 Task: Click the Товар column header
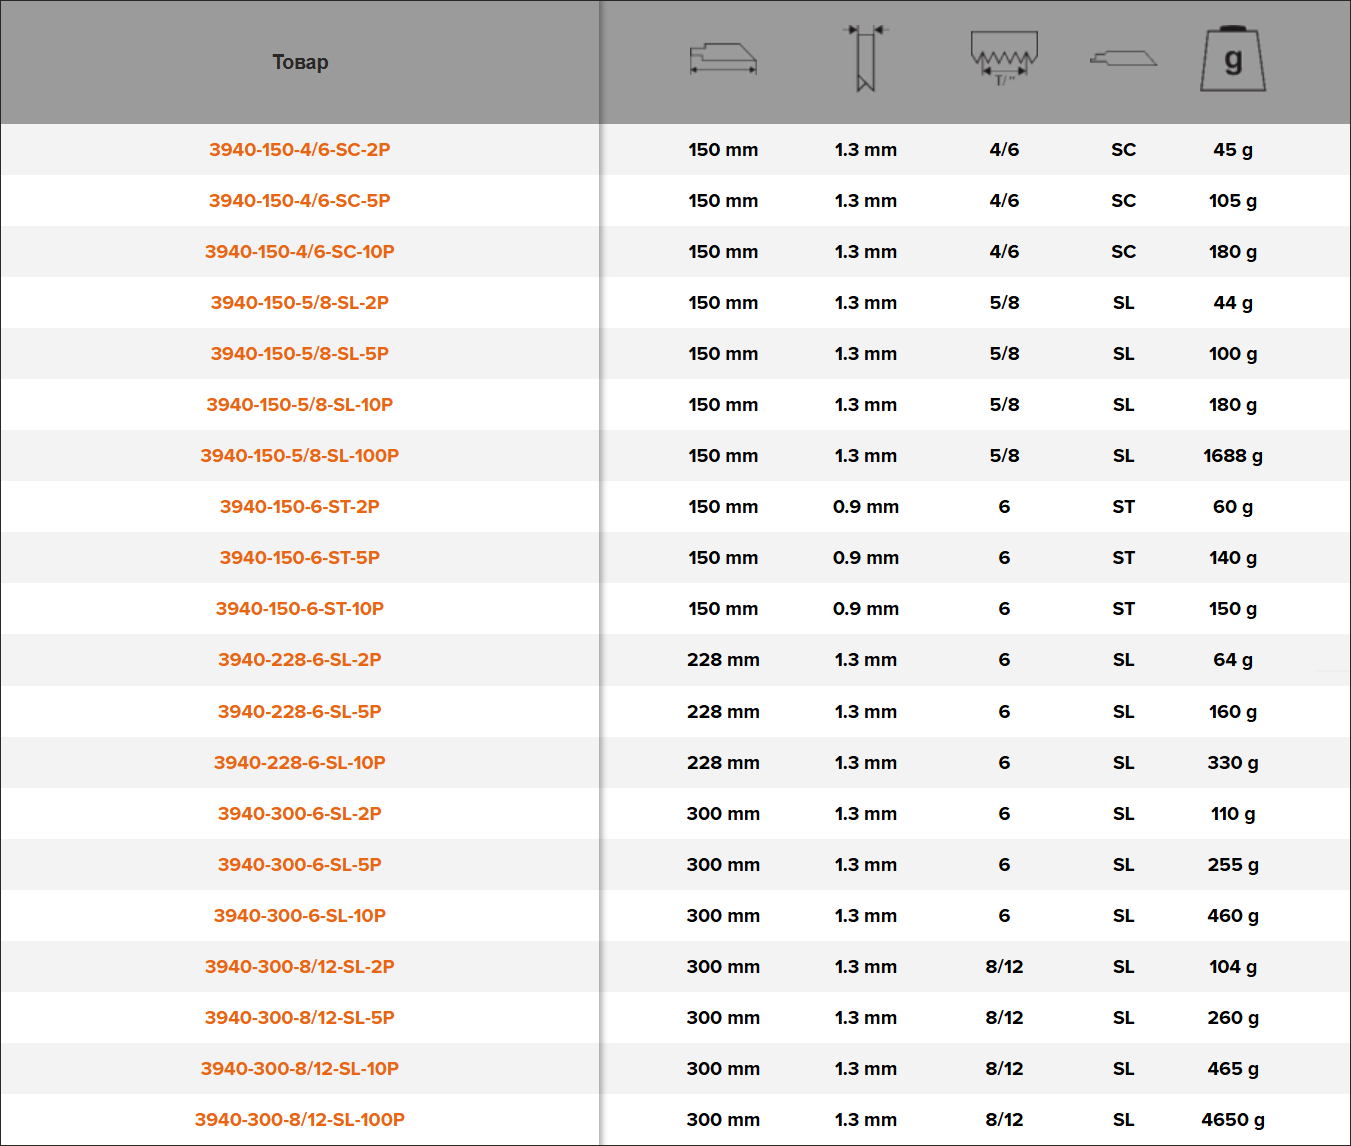click(x=300, y=62)
